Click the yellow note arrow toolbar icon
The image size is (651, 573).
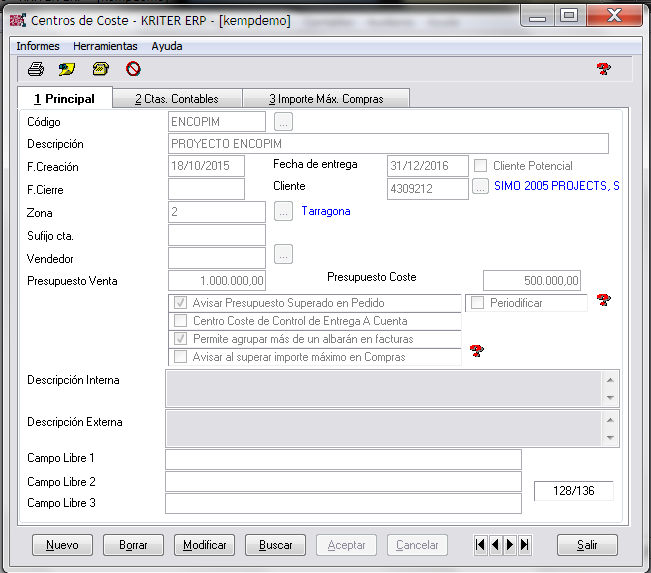(x=67, y=69)
